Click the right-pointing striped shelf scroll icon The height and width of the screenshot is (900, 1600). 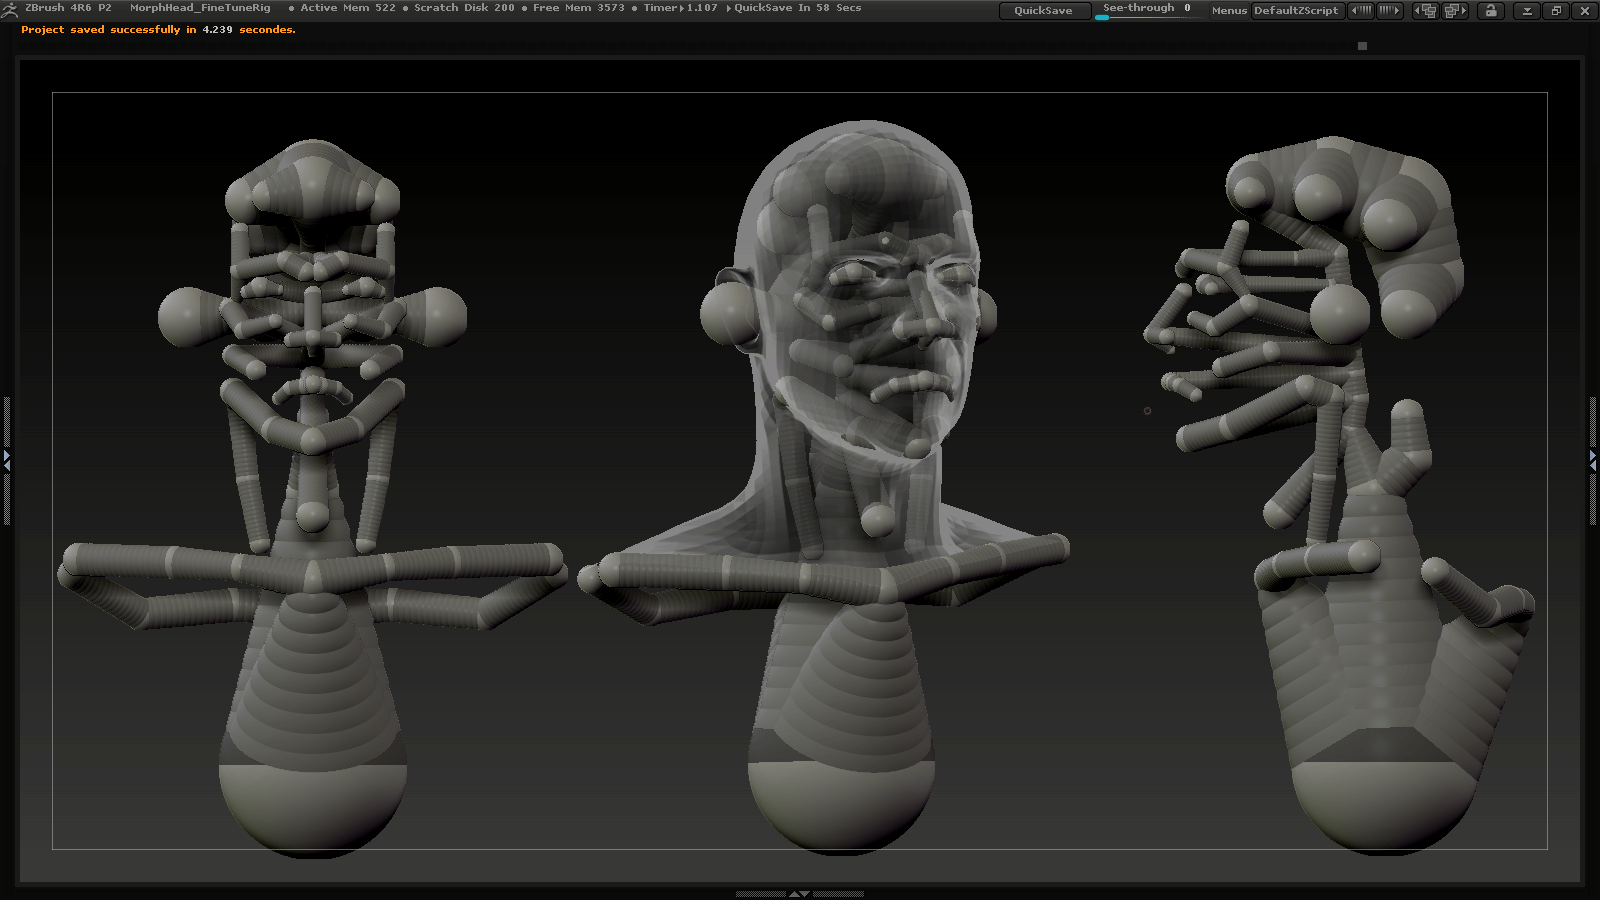click(x=1389, y=11)
